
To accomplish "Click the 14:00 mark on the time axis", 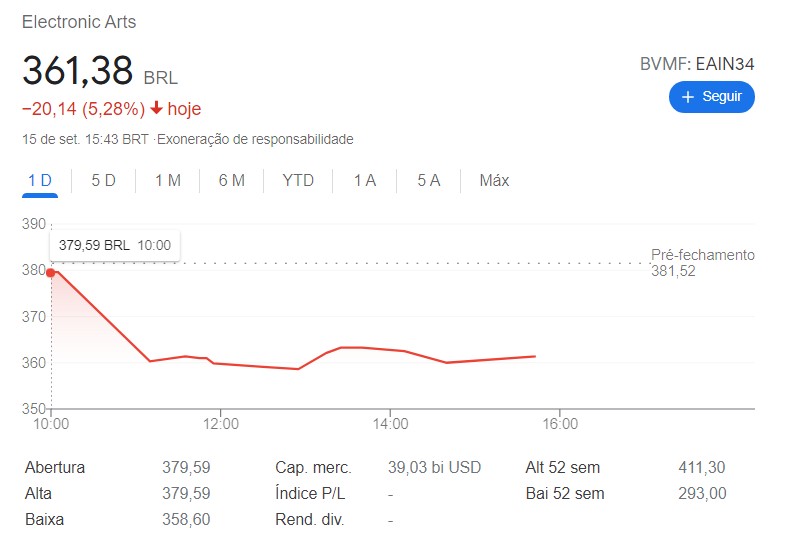I will (x=390, y=424).
